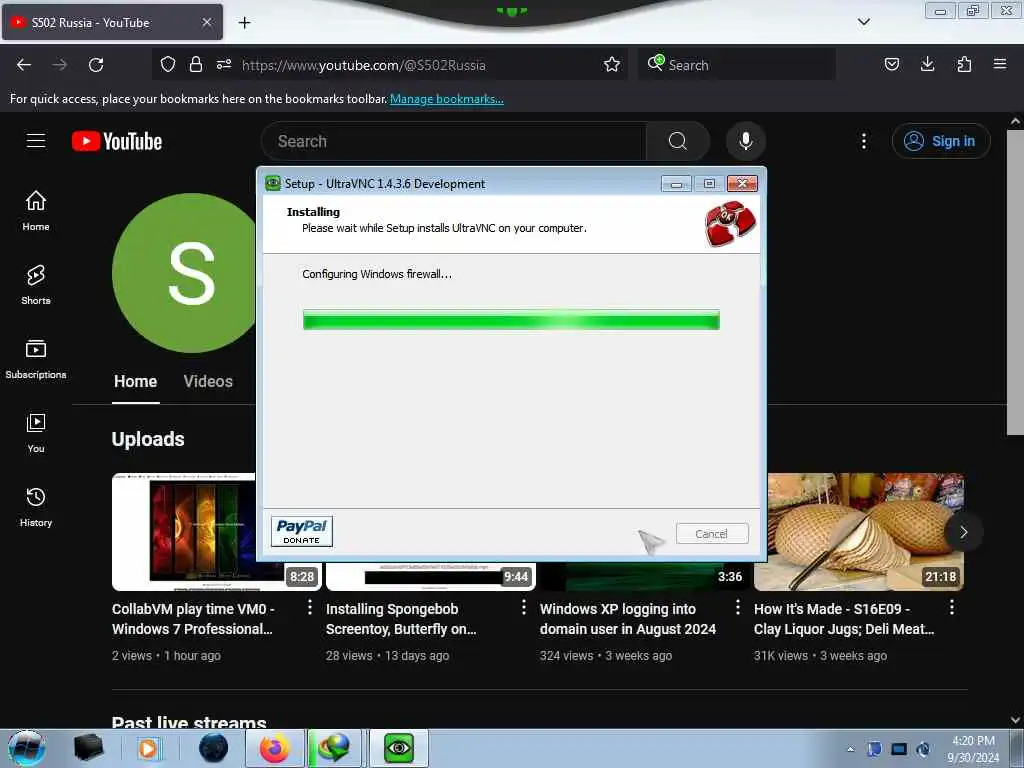Show next uploads with the right chevron
This screenshot has height=768, width=1024.
[963, 532]
